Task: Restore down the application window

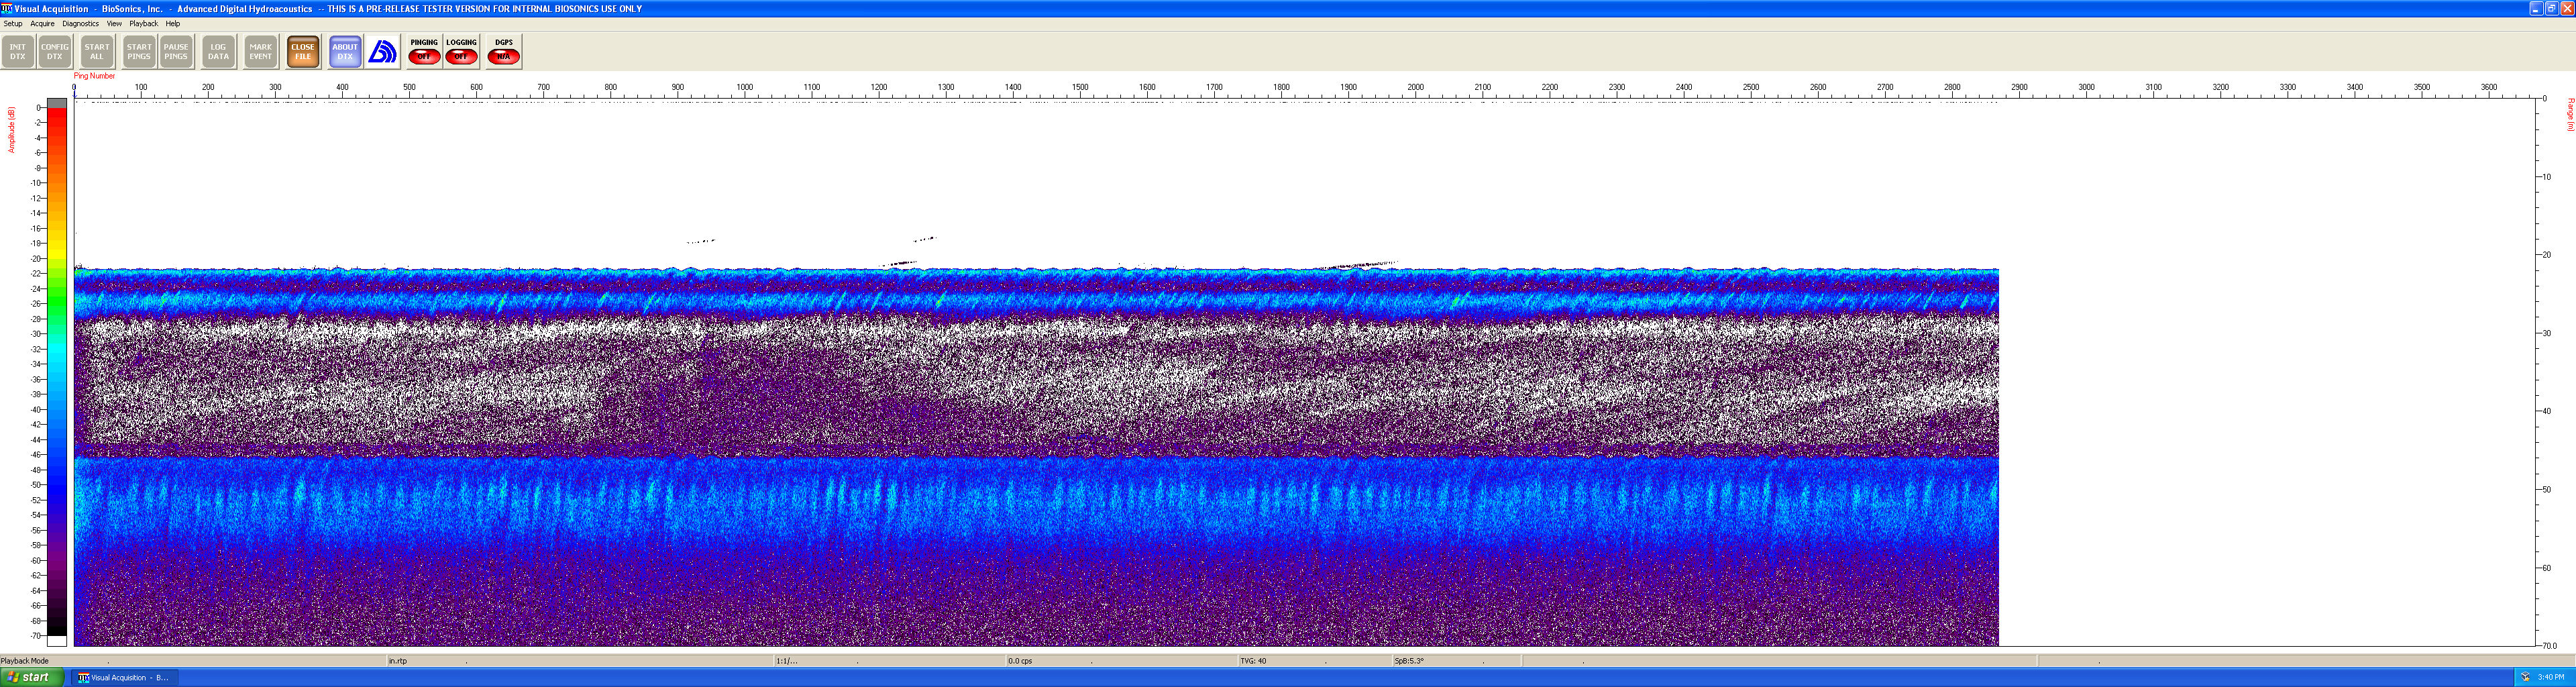Action: pyautogui.click(x=2551, y=8)
